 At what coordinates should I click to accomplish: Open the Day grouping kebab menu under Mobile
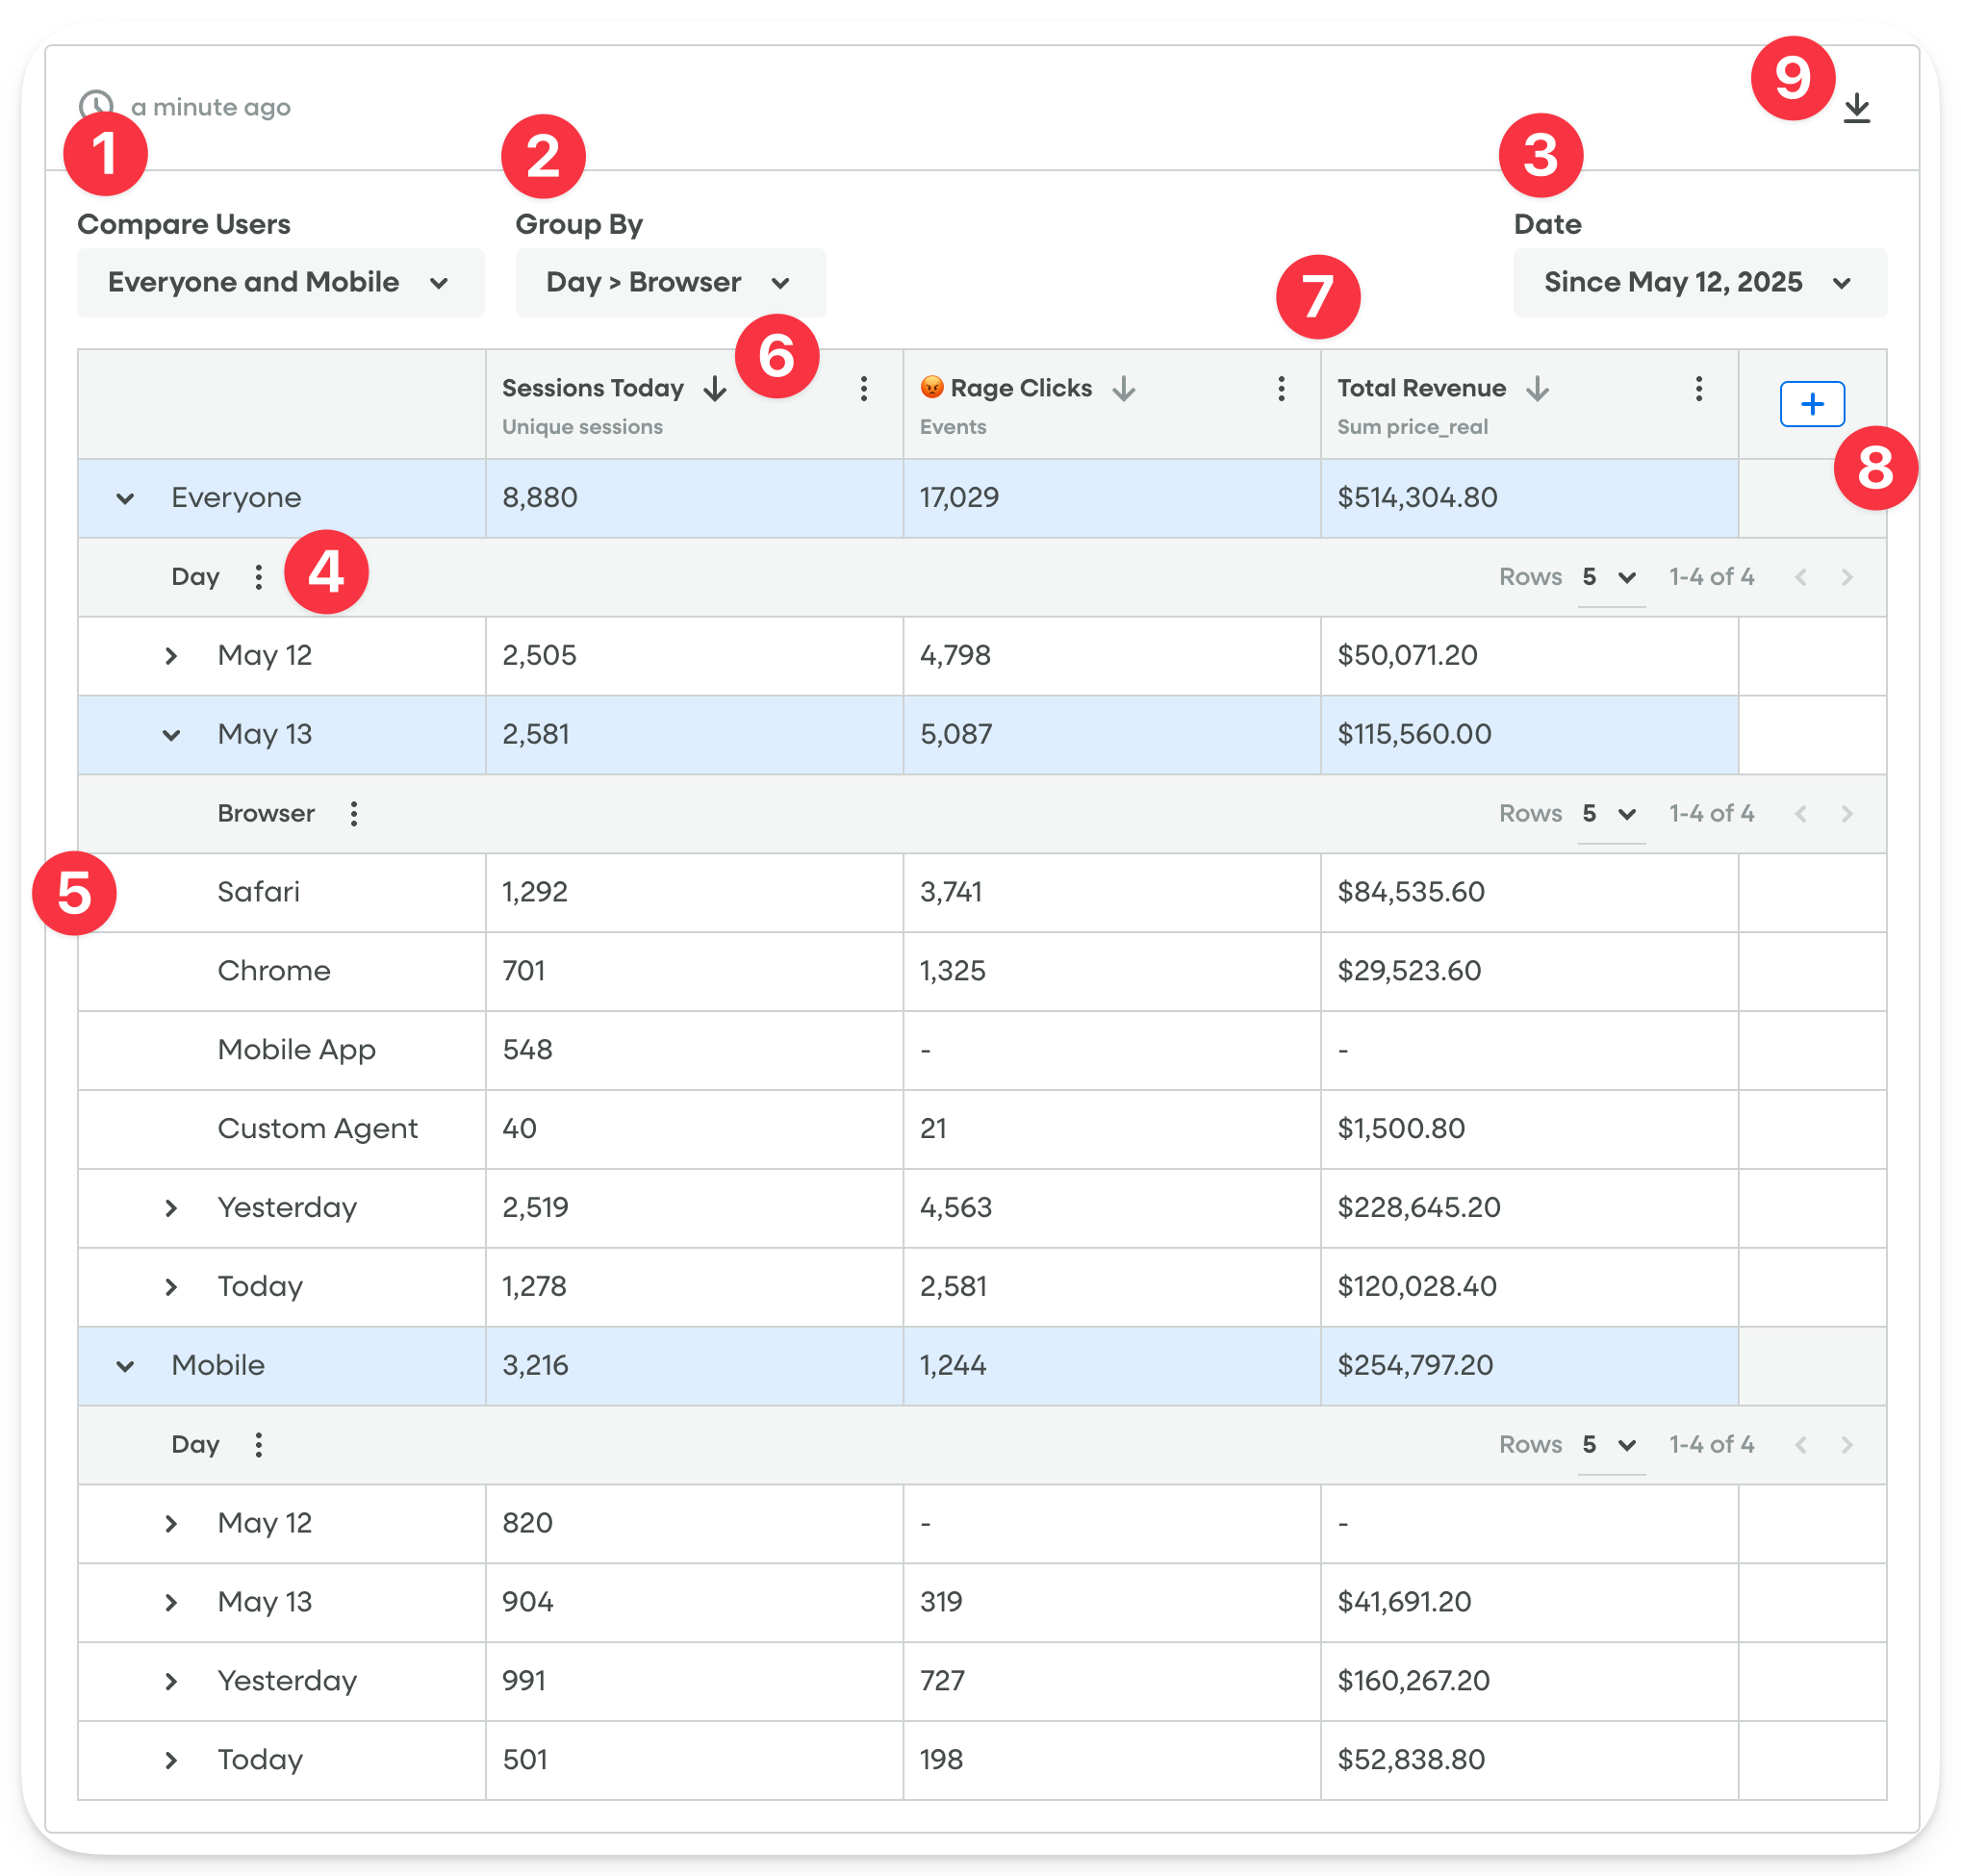point(258,1444)
